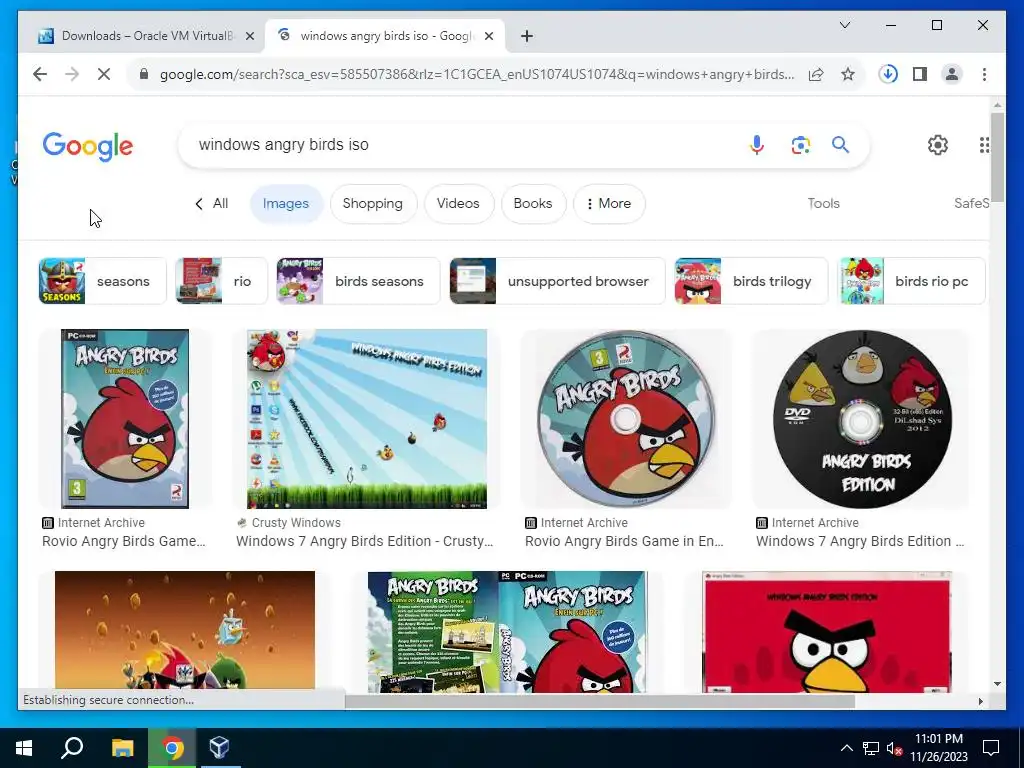Click the Chrome taskbar icon
Image resolution: width=1024 pixels, height=768 pixels.
[172, 748]
